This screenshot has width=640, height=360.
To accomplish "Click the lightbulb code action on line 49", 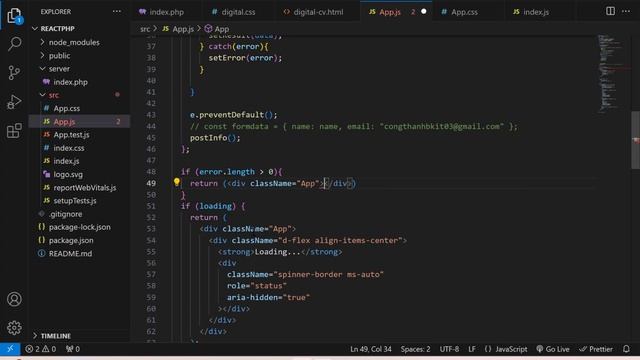I will click(176, 182).
